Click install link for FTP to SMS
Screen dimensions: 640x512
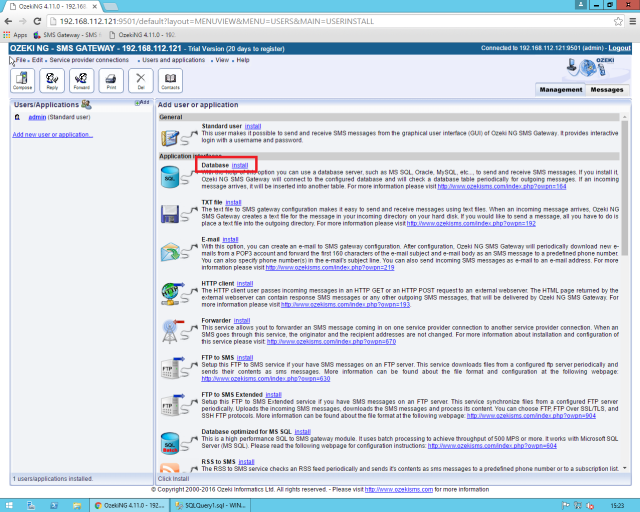pyautogui.click(x=245, y=358)
